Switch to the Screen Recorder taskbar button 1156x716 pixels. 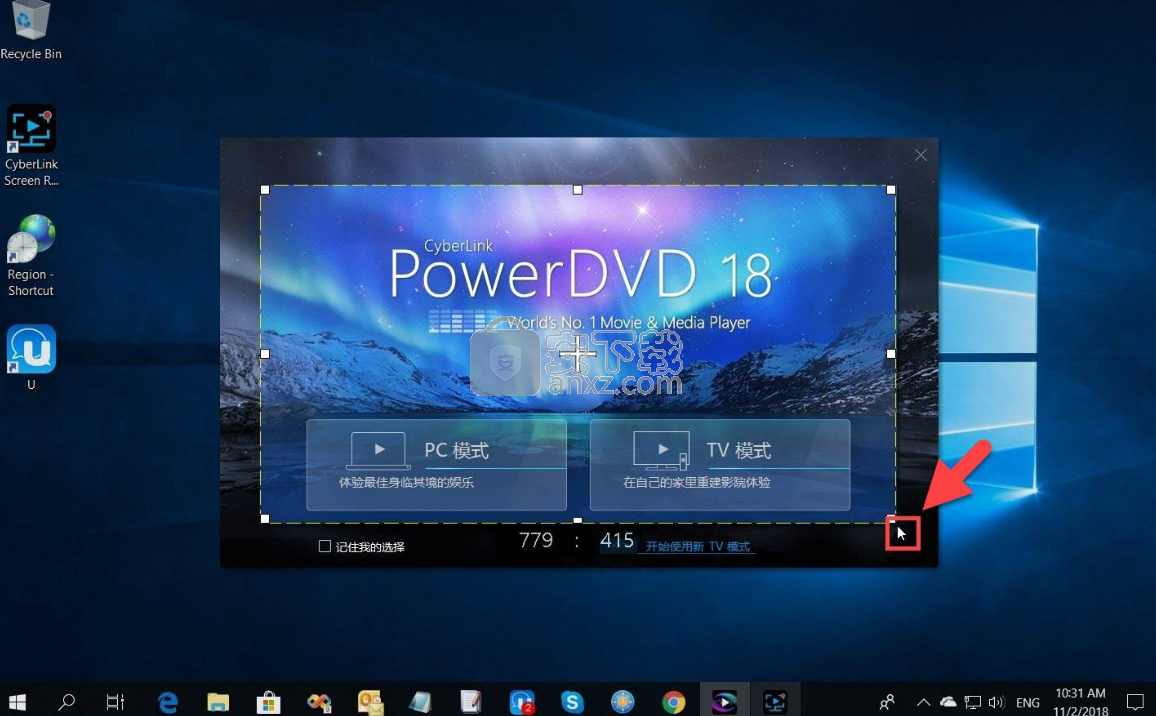775,701
